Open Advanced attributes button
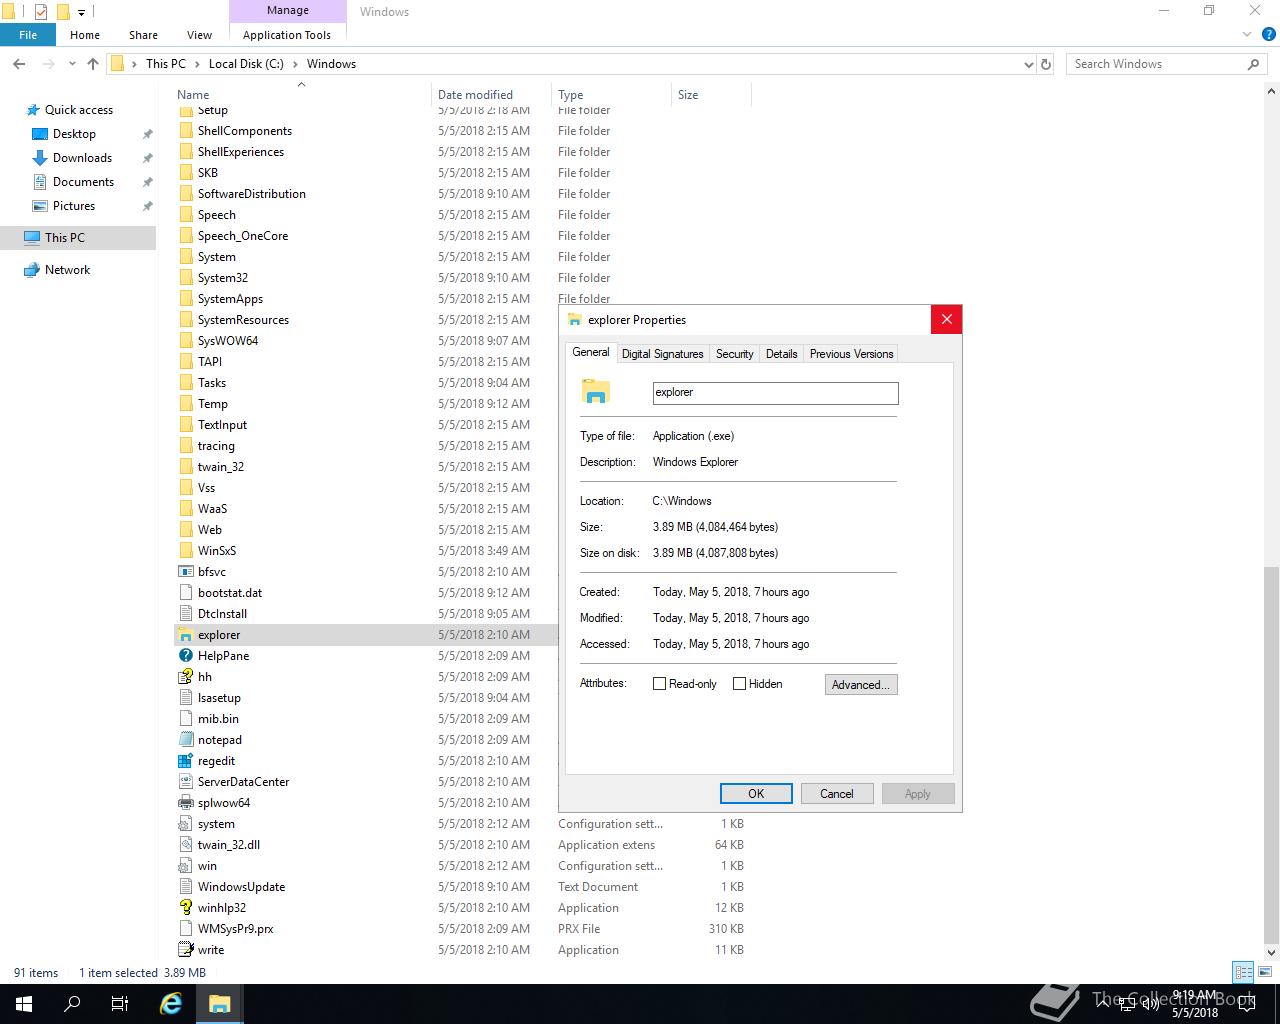This screenshot has height=1024, width=1280. [861, 685]
